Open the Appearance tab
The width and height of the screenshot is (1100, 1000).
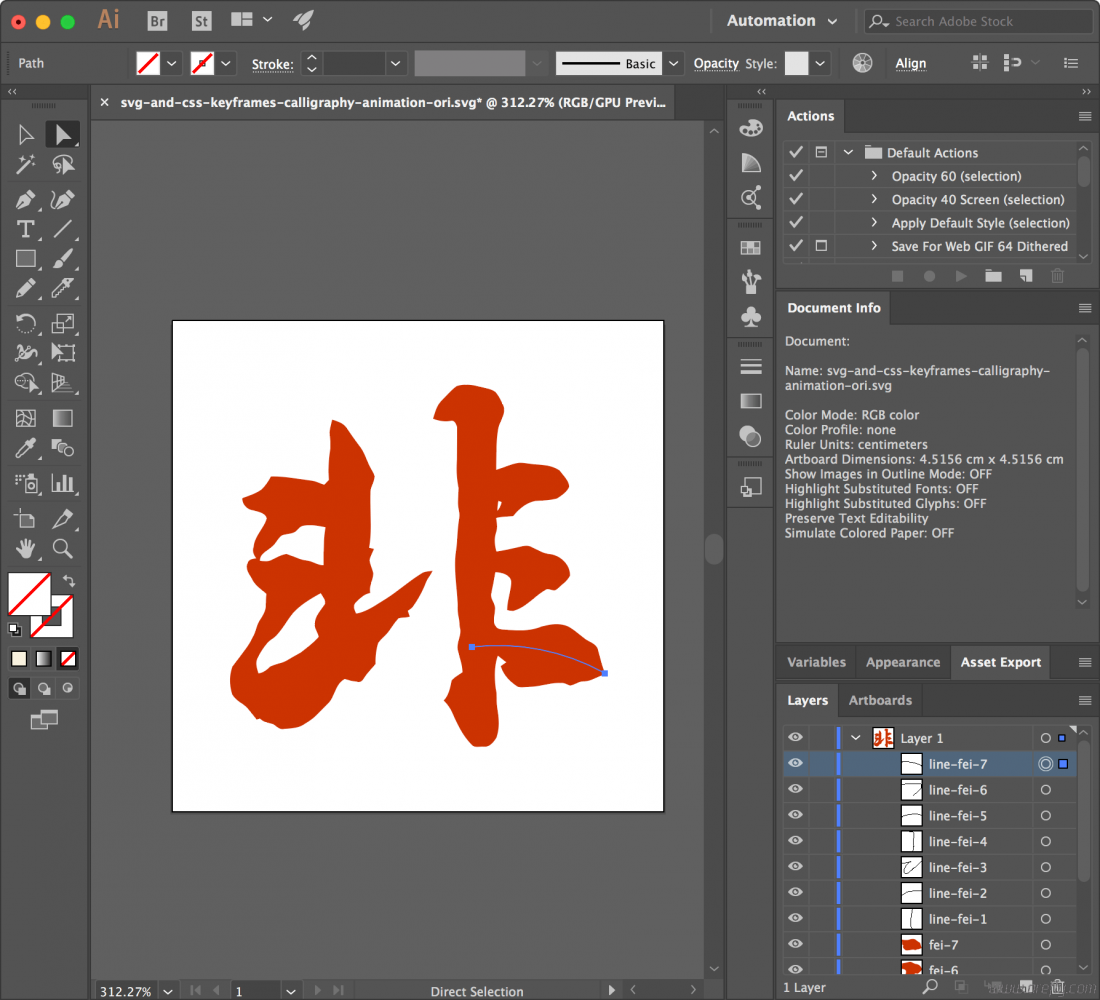click(902, 662)
